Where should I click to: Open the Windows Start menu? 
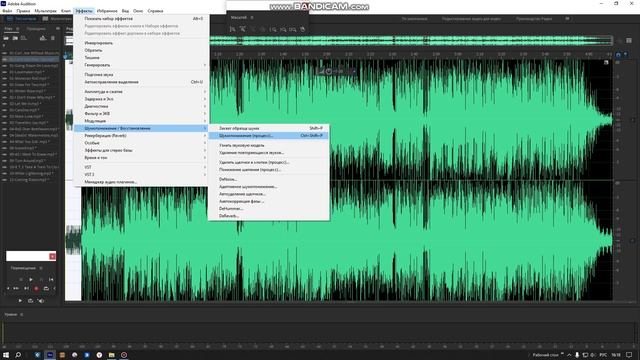click(x=6, y=355)
